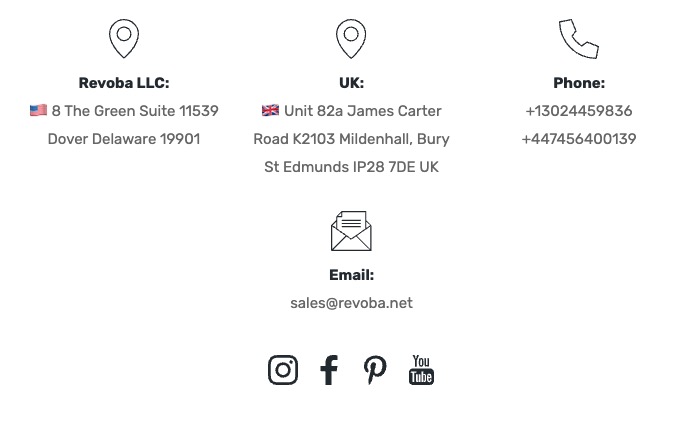Email sales@revoba.net
This screenshot has width=700, height=437.
[x=351, y=303]
